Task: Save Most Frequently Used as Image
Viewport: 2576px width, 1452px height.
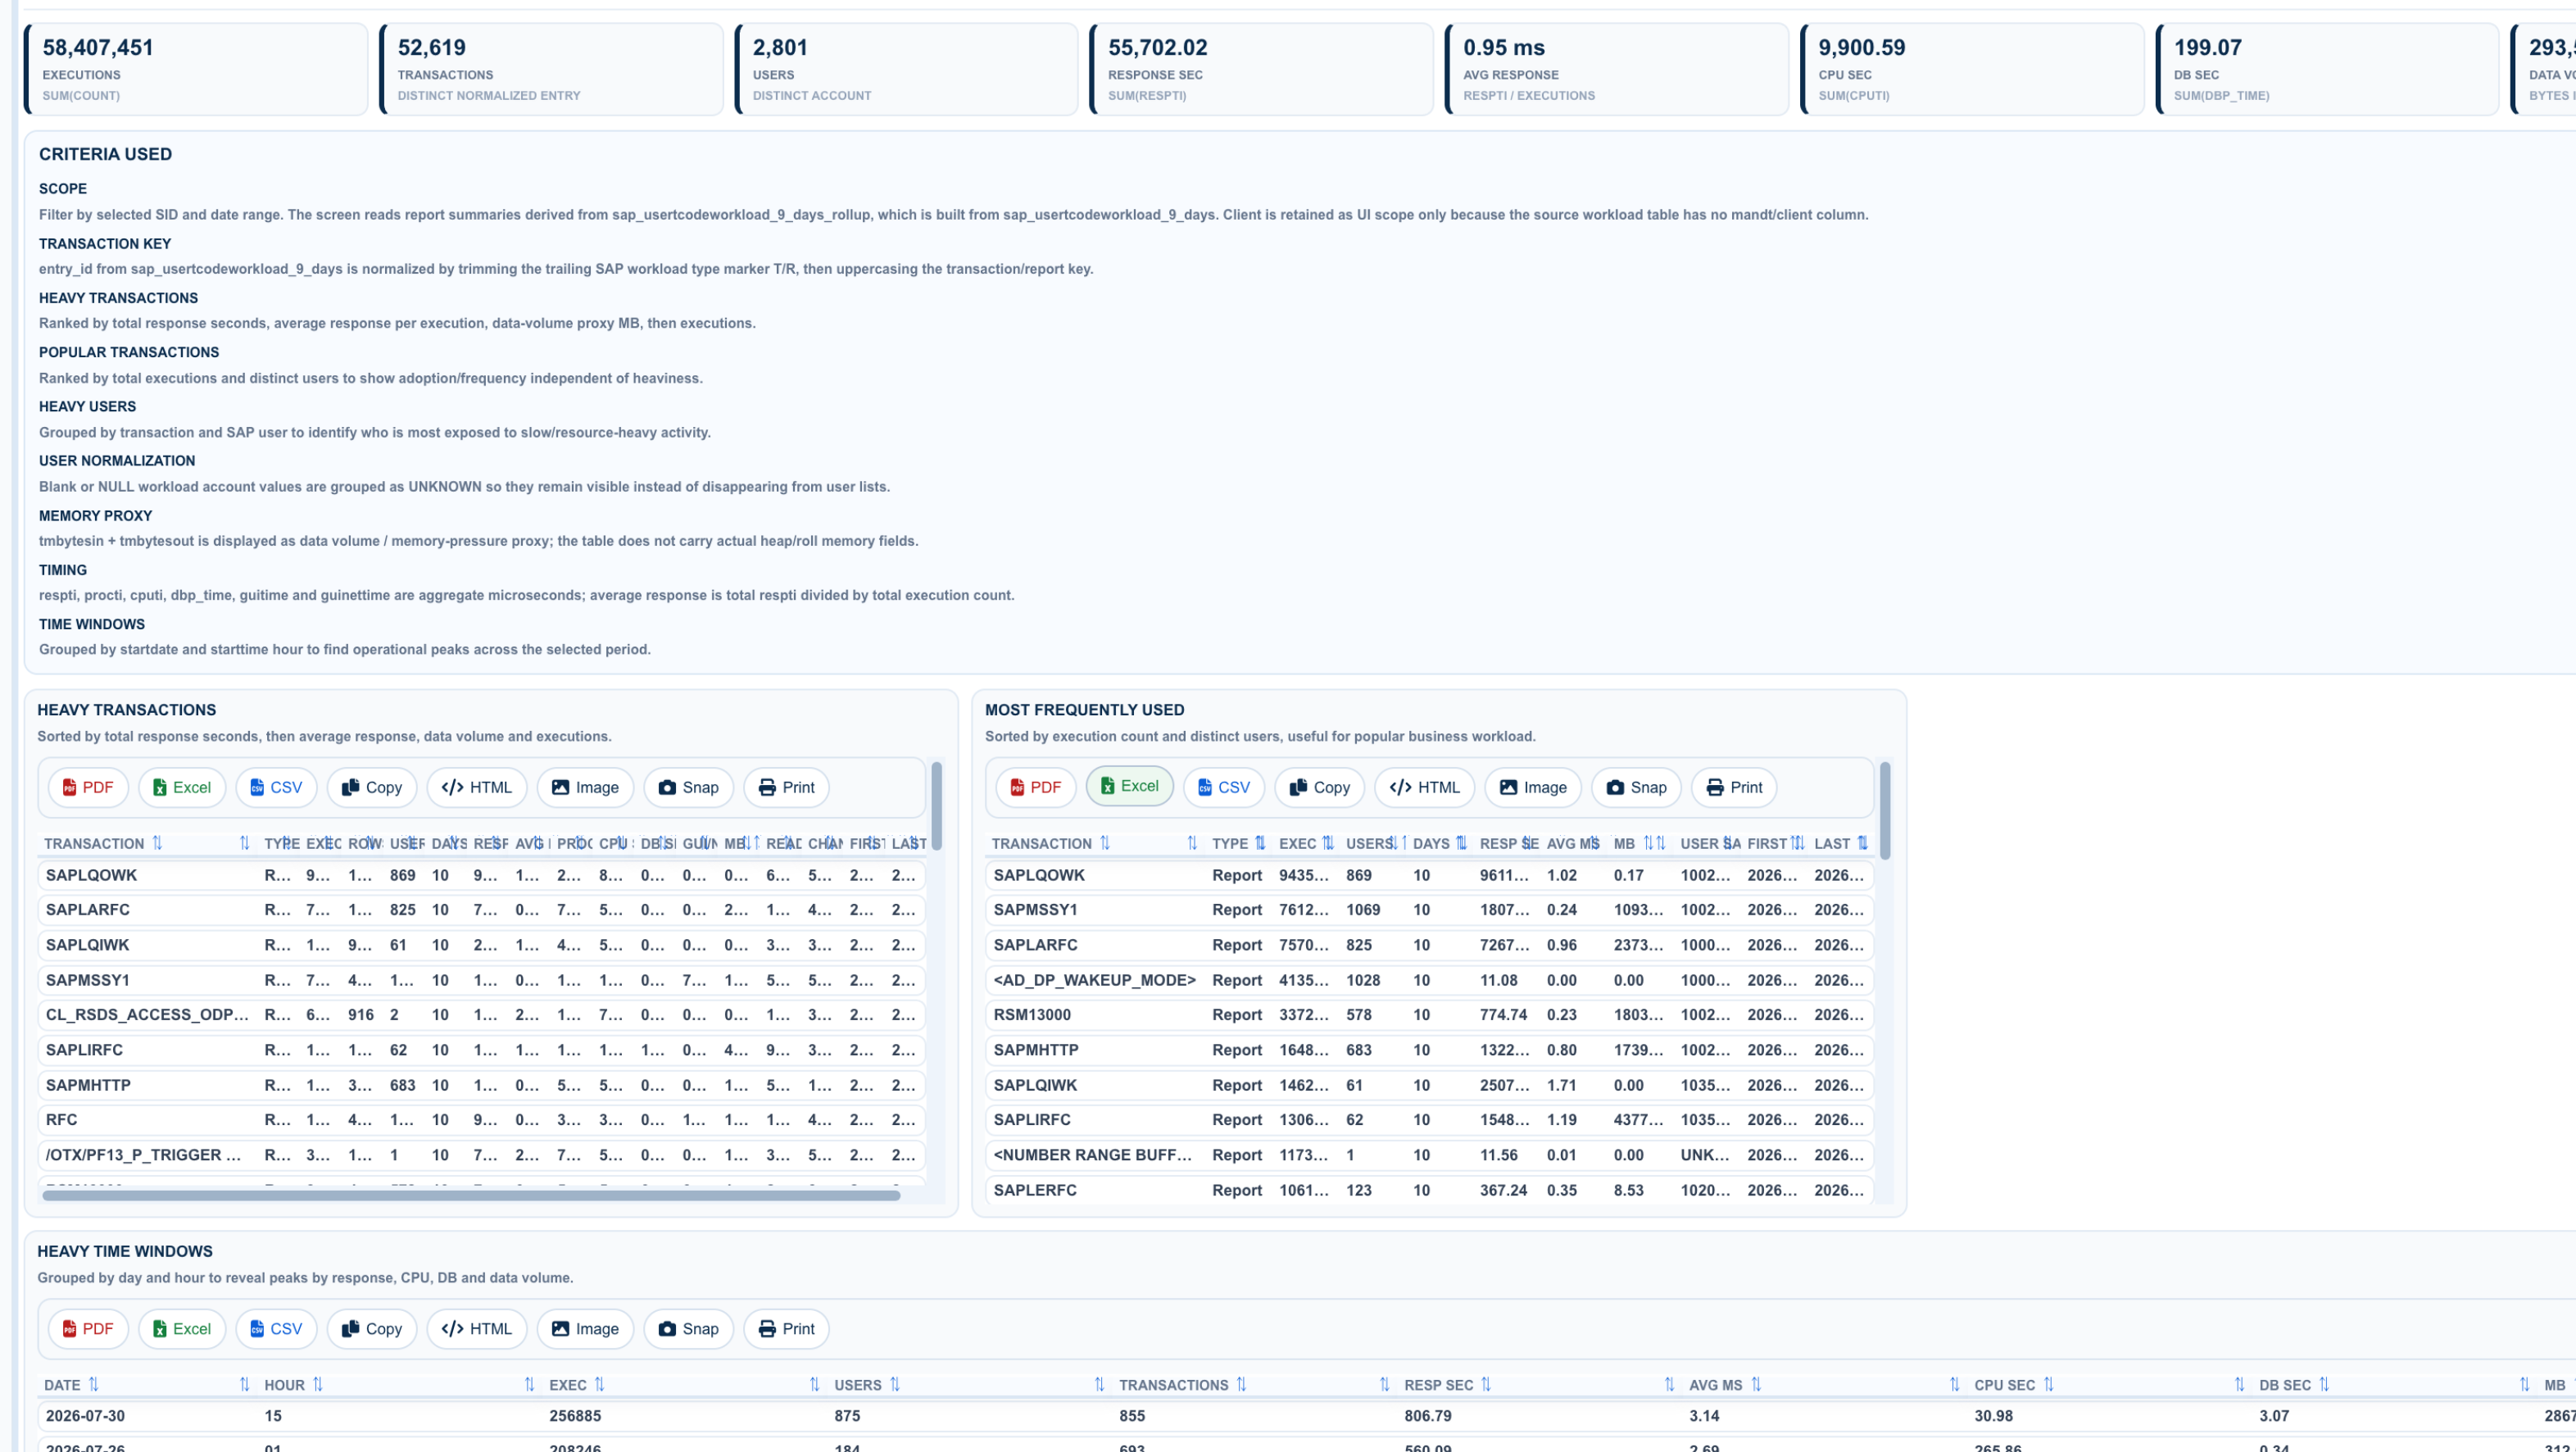Action: [1533, 787]
